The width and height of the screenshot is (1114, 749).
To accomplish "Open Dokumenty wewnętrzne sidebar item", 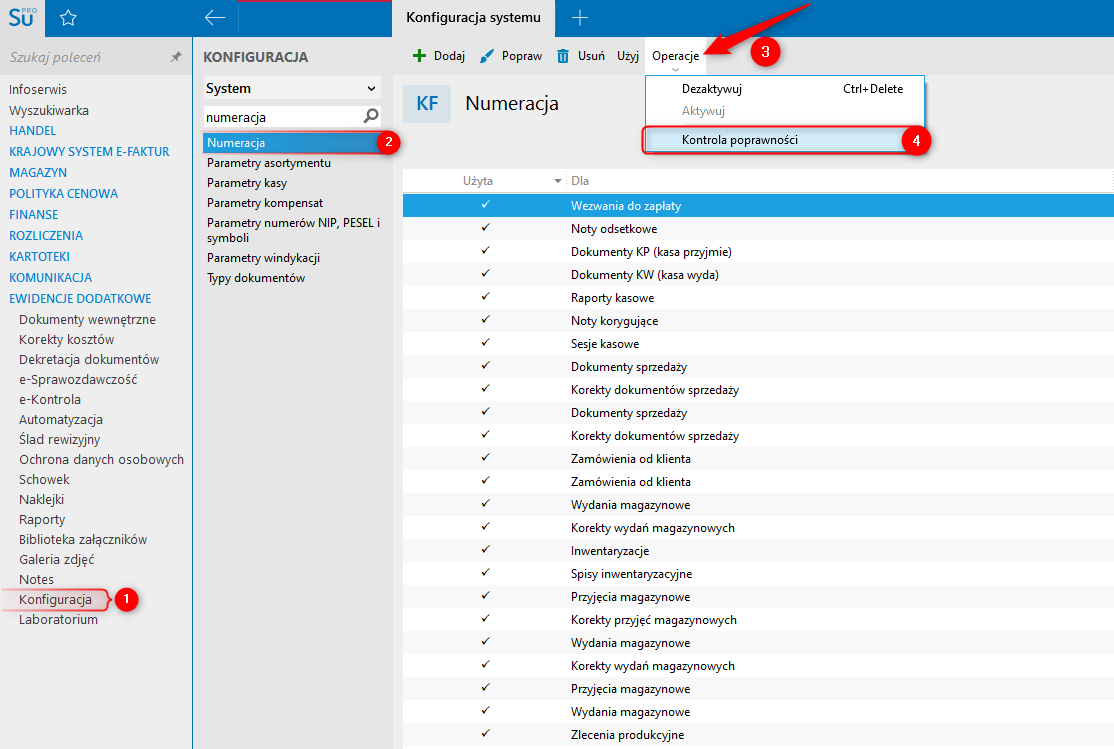I will click(x=87, y=320).
